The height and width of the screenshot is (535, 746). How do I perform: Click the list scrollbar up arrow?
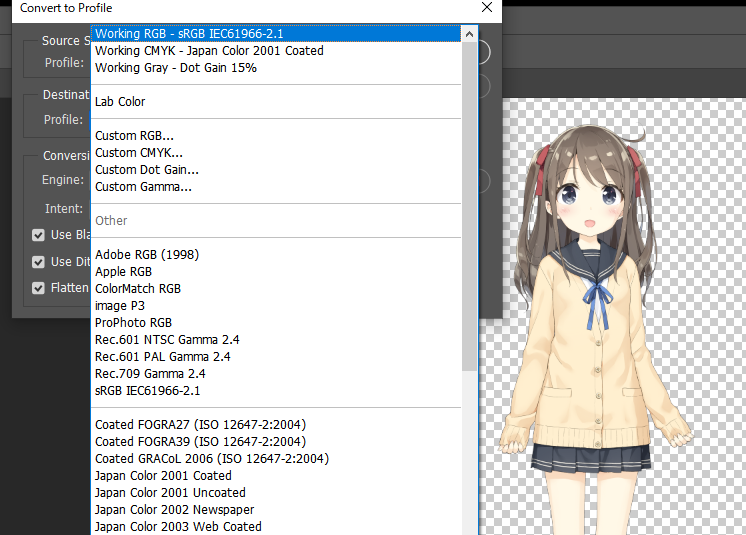(470, 34)
